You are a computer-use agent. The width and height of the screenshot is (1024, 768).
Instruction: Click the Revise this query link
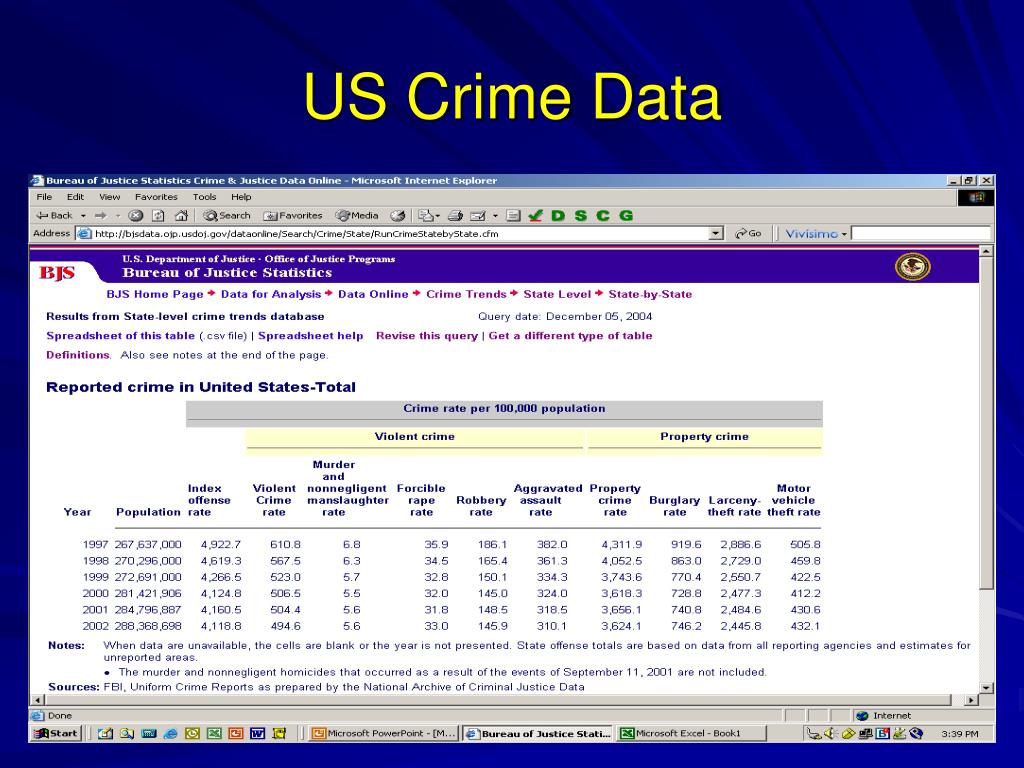click(x=426, y=336)
